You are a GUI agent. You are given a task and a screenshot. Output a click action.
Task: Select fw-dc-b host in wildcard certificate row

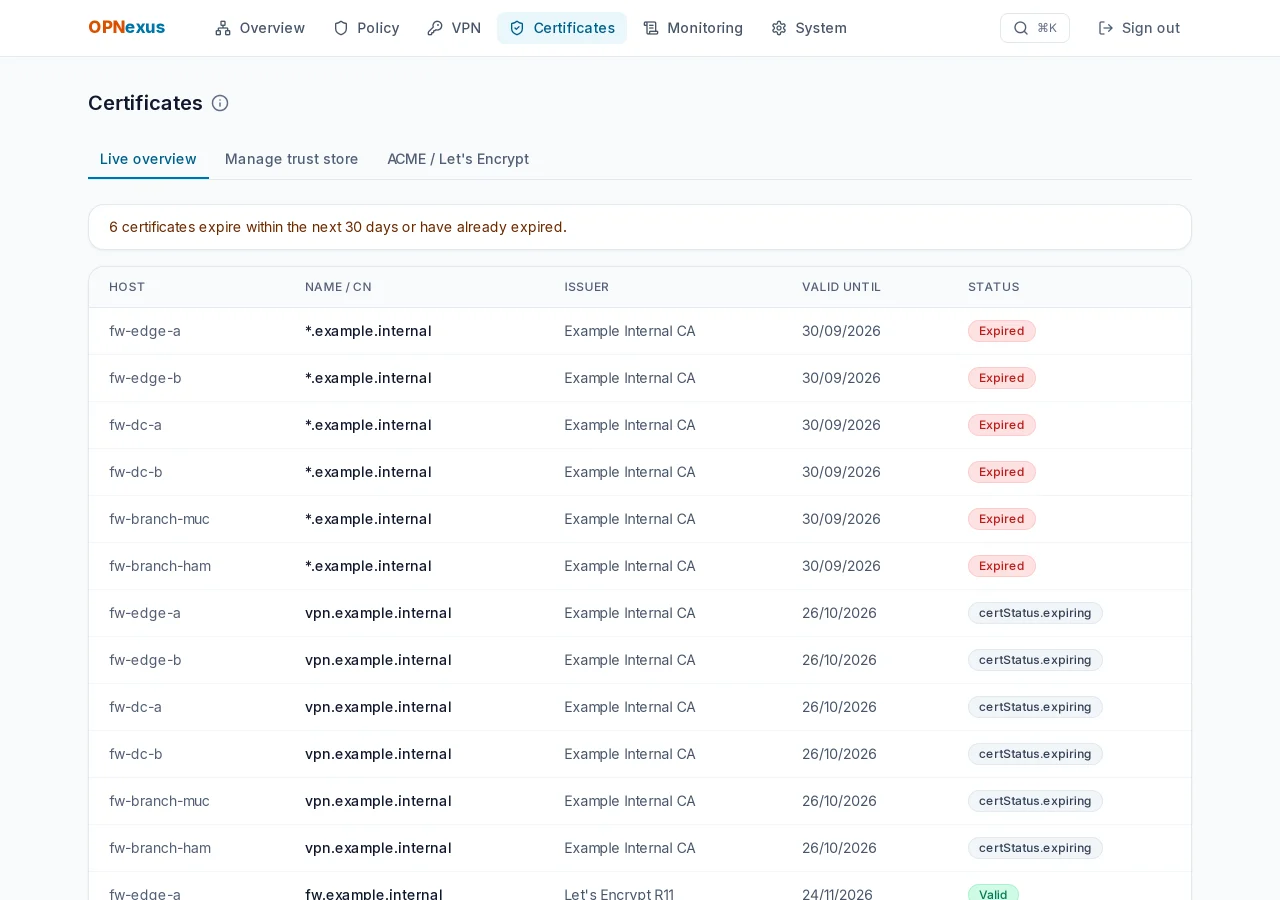point(136,472)
